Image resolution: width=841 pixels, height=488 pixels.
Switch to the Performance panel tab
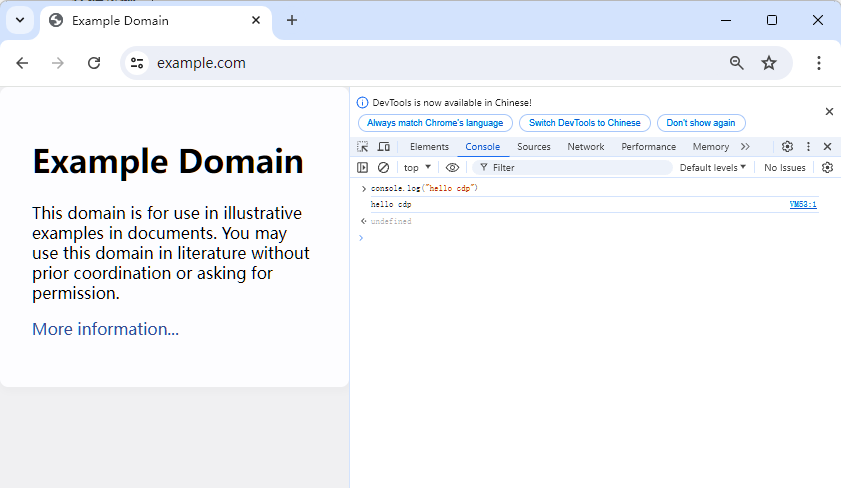[648, 146]
